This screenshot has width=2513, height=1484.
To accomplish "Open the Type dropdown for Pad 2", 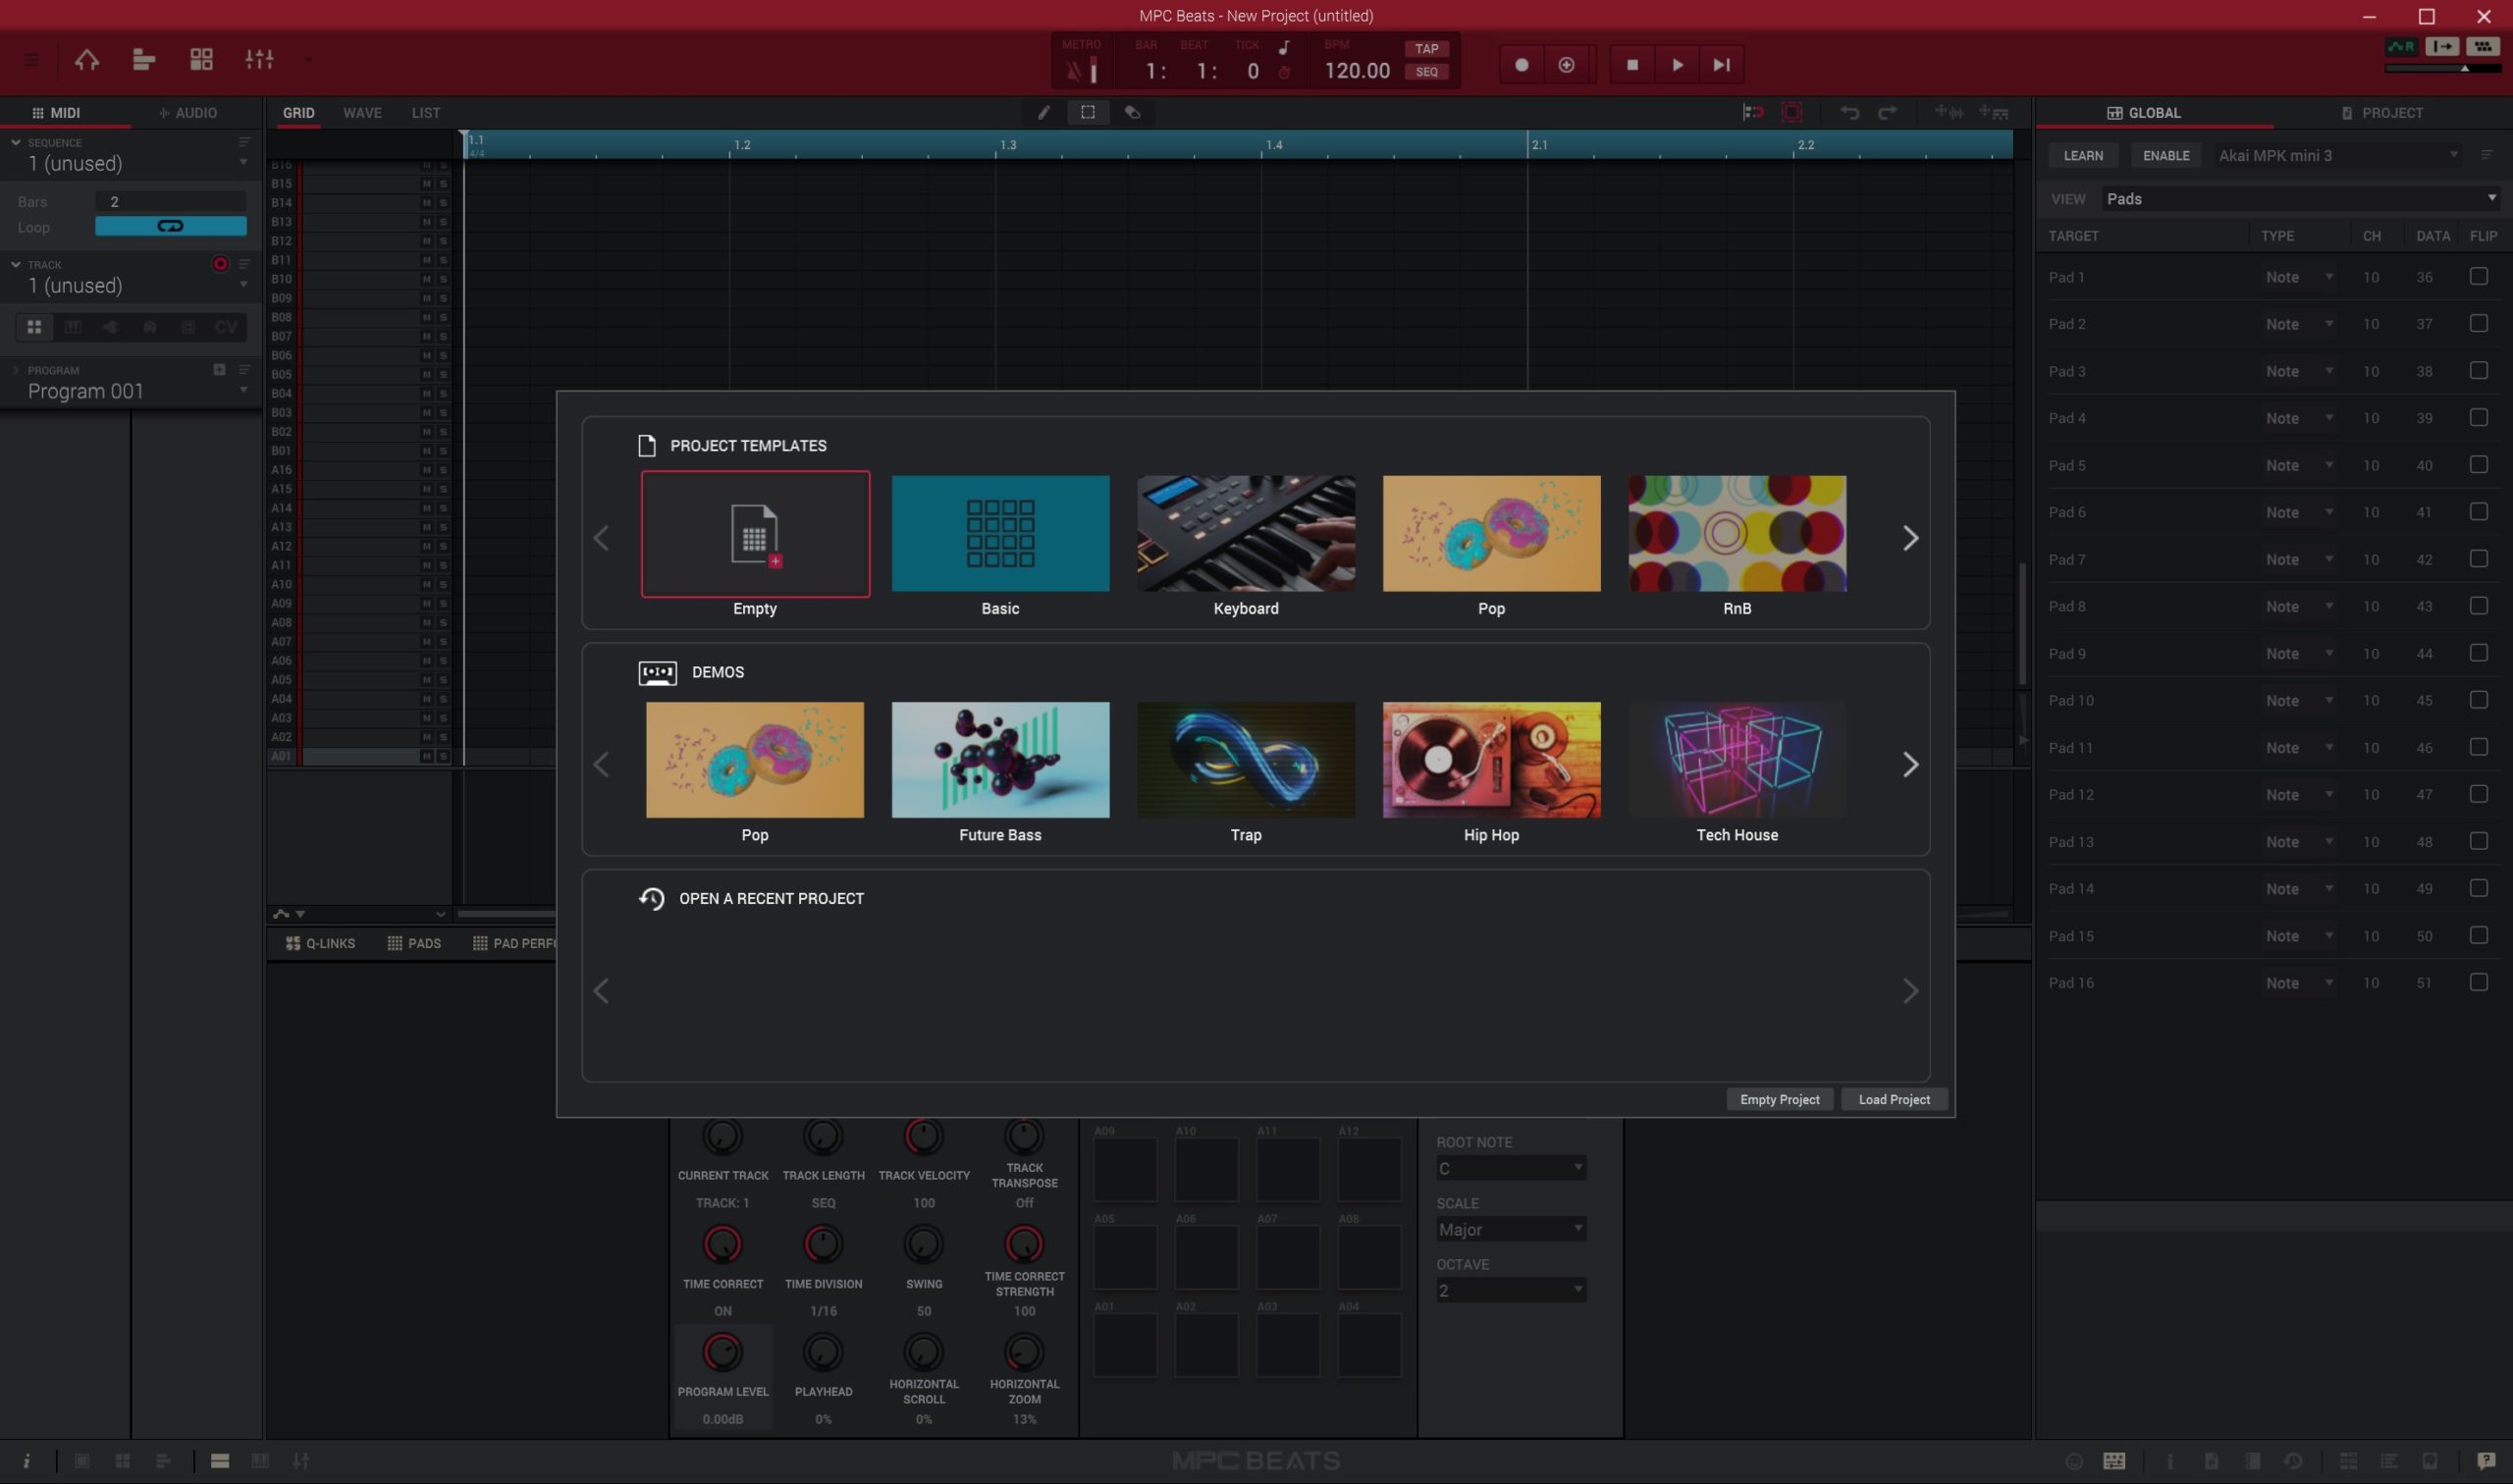I will [2298, 324].
